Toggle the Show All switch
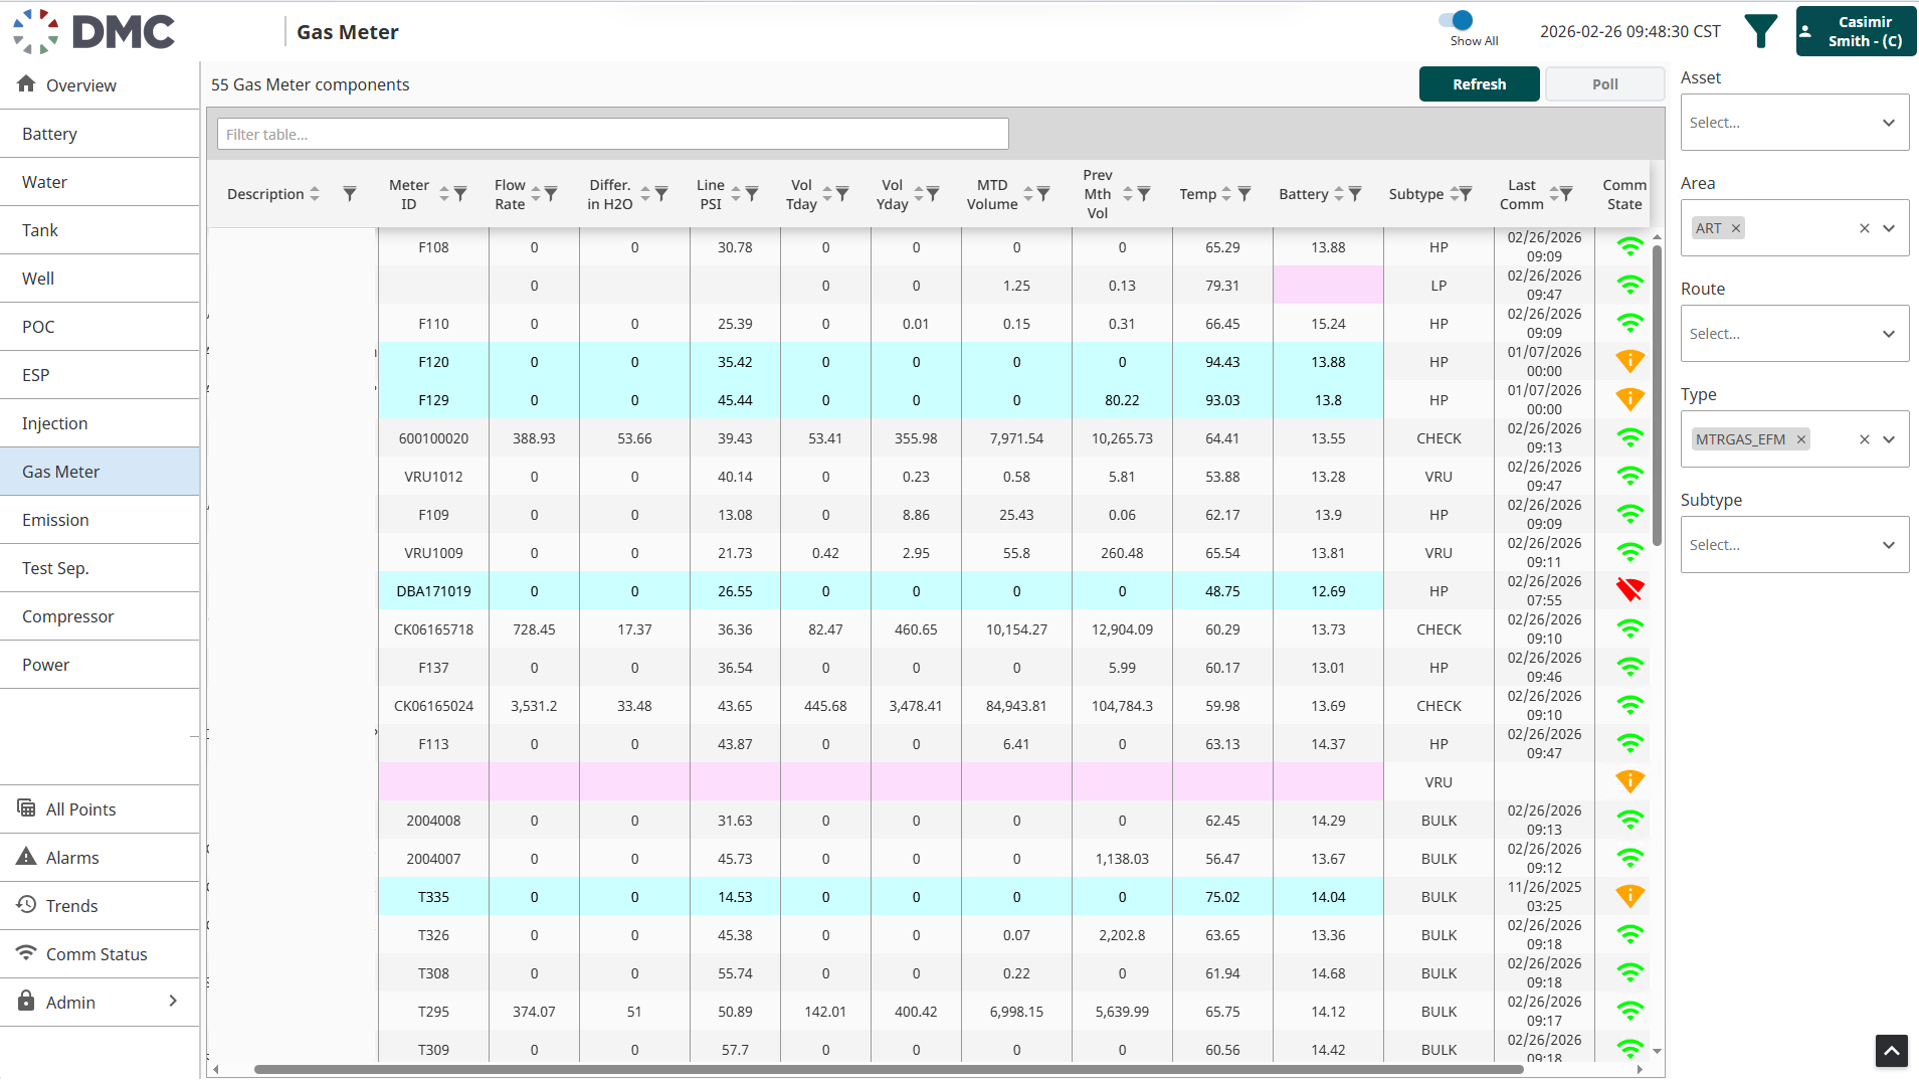The width and height of the screenshot is (1919, 1080). point(1456,20)
